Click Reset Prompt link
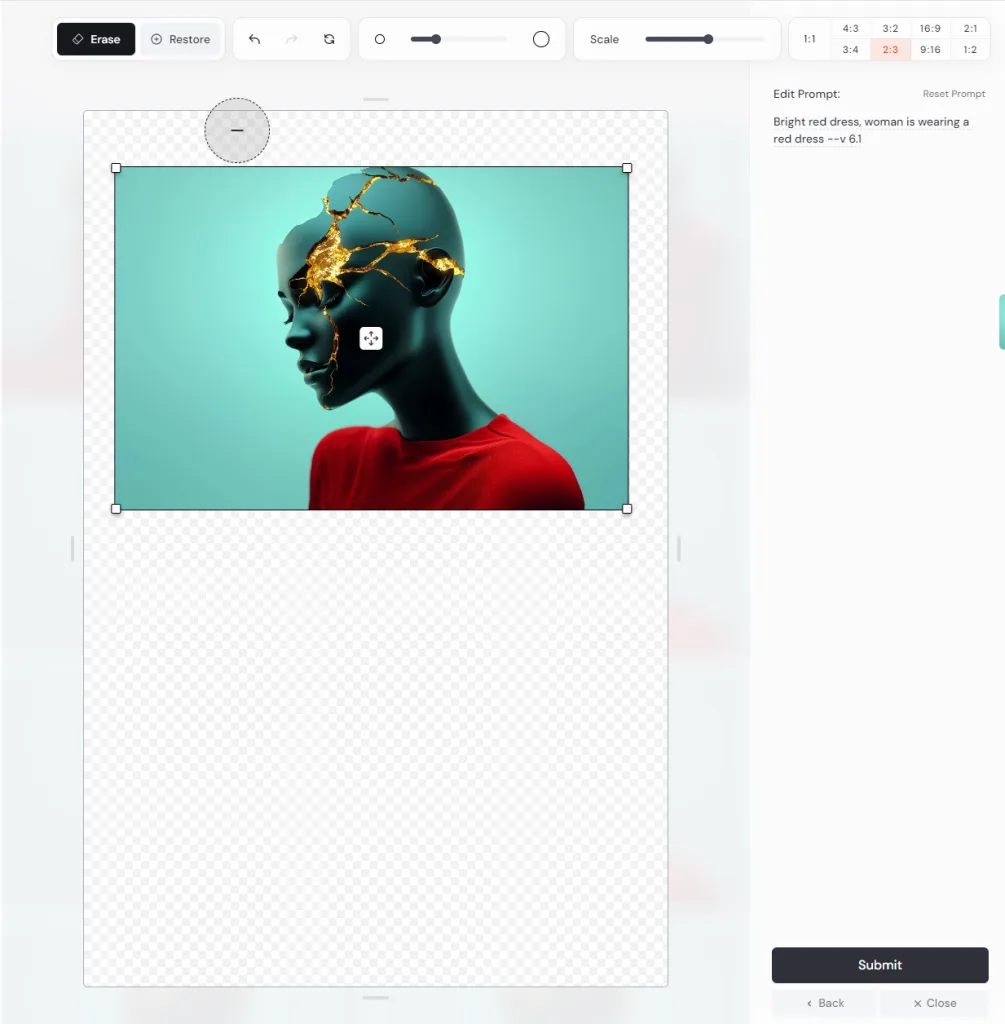Viewport: 1005px width, 1024px height. coord(953,94)
